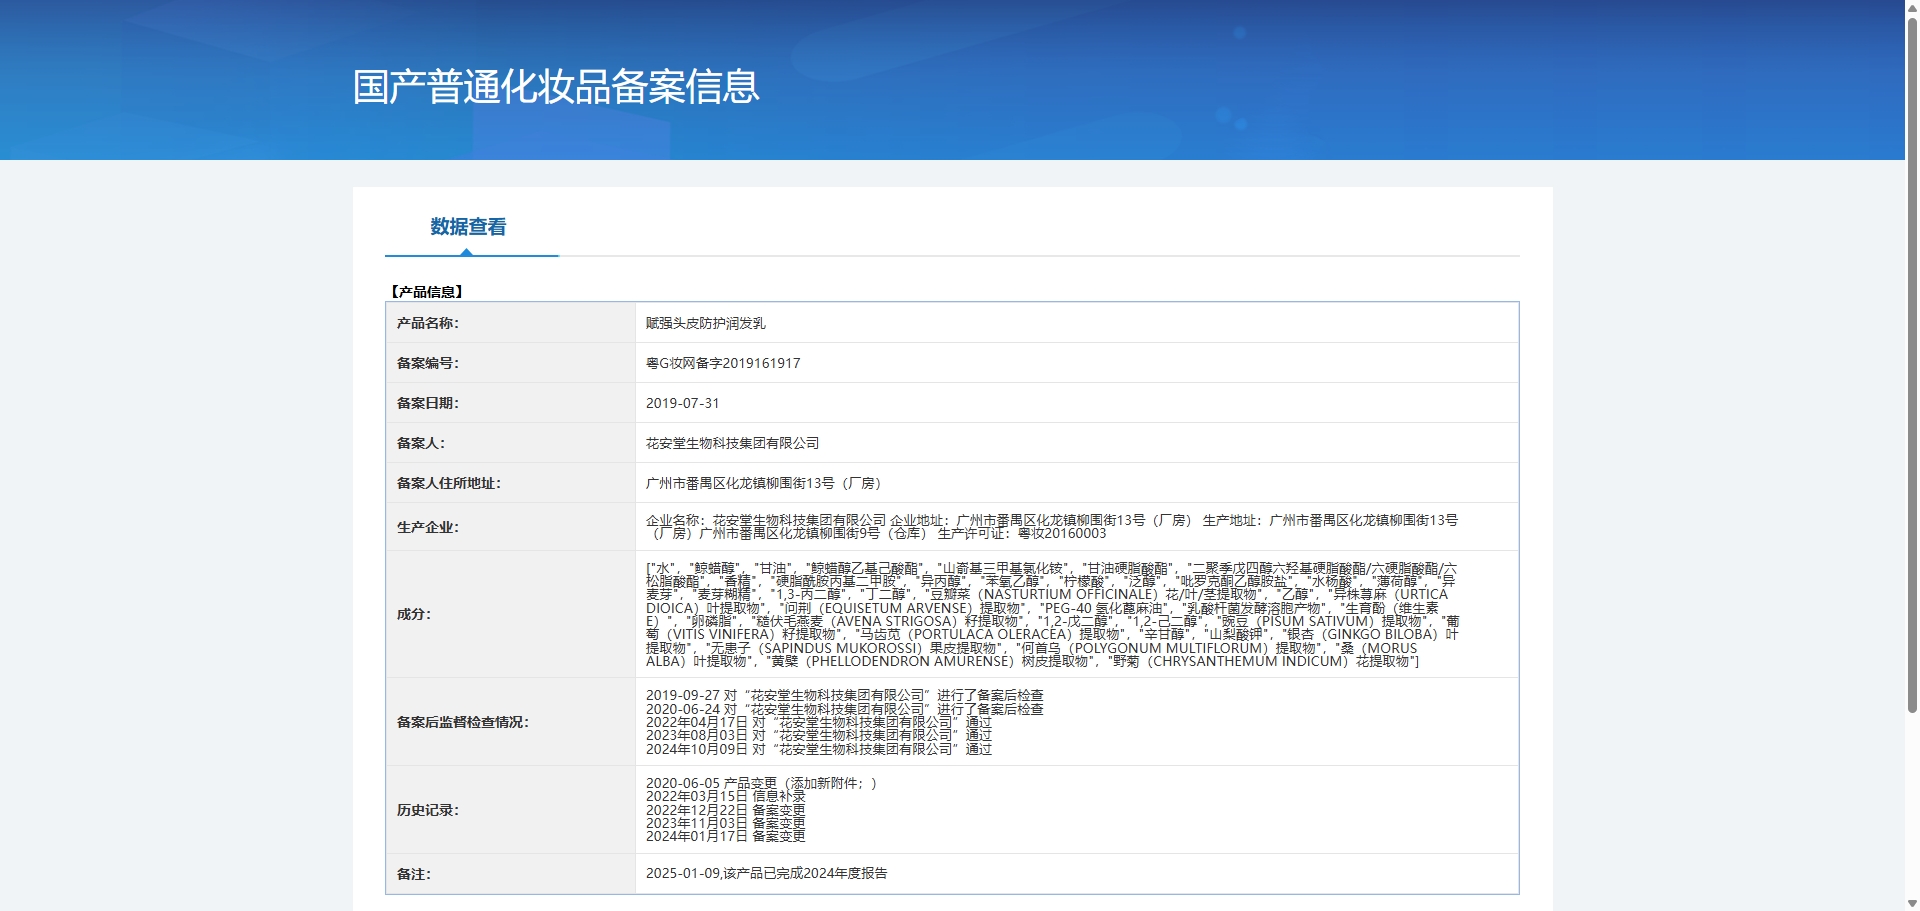
Task: Click the 2024年01月17日 备案变更 history entry
Action: tap(725, 836)
